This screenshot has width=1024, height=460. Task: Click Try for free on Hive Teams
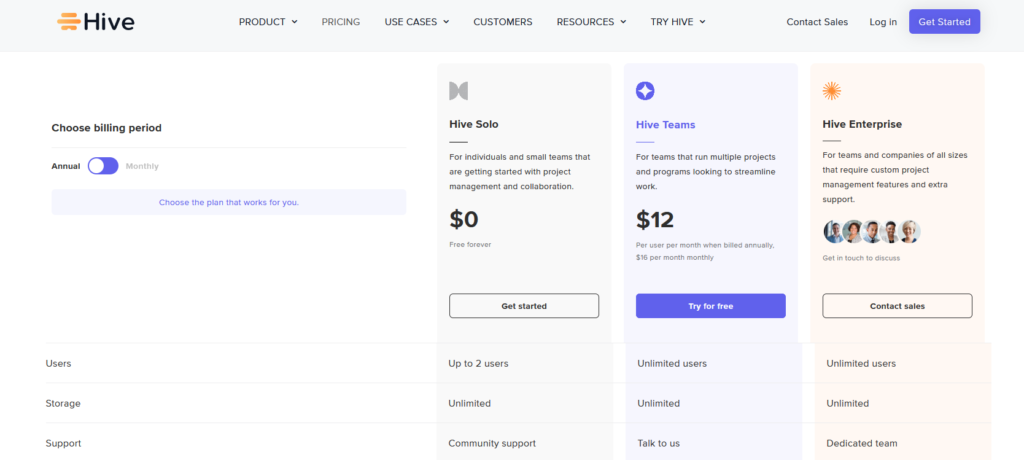[710, 306]
